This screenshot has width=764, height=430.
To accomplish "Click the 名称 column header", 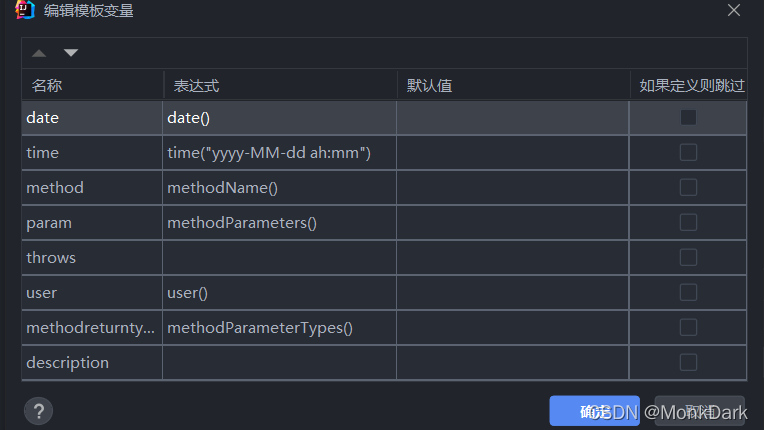I will point(93,86).
